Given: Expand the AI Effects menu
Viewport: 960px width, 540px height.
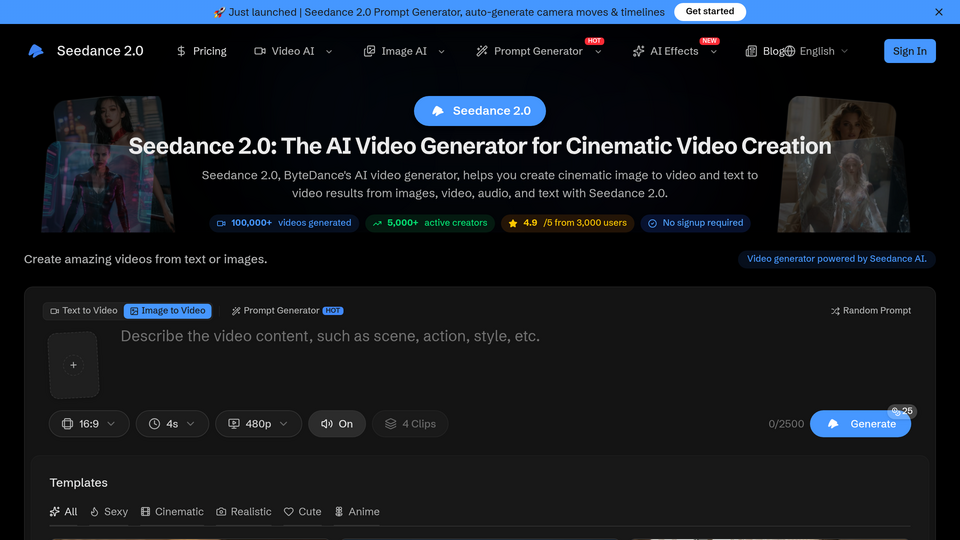Looking at the screenshot, I should click(x=675, y=51).
